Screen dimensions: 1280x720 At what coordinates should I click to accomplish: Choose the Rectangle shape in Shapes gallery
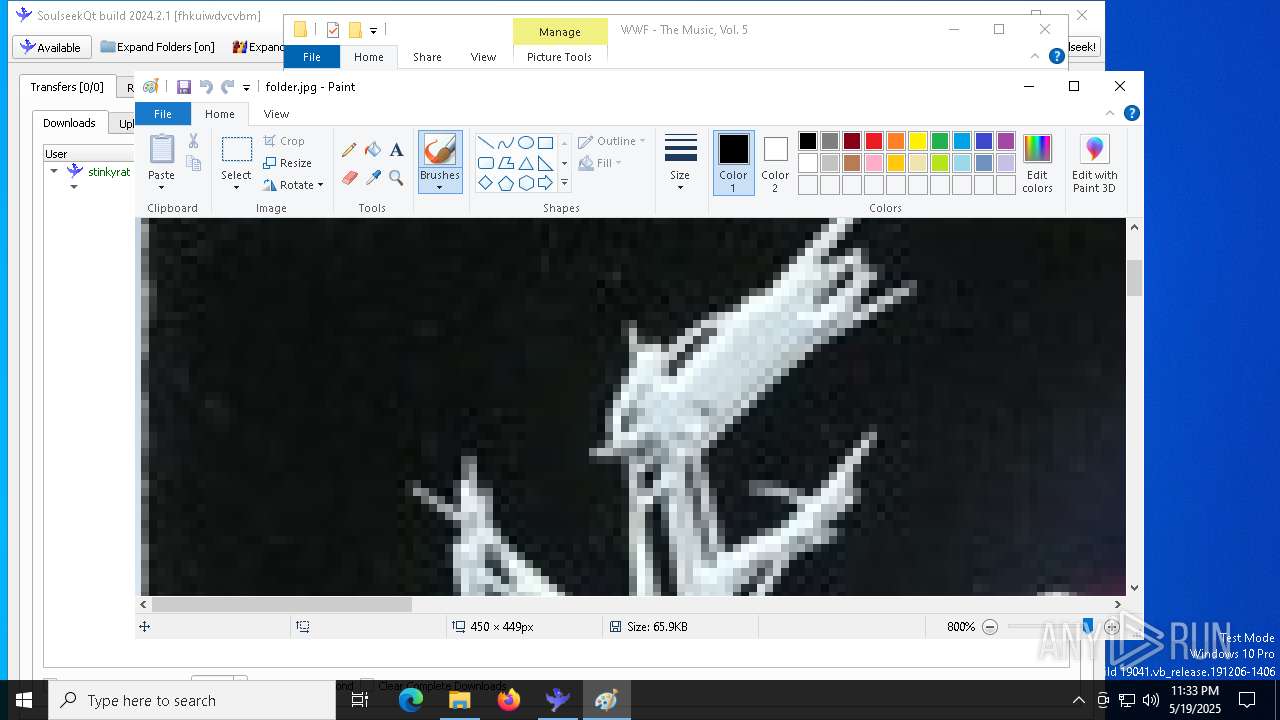click(x=545, y=143)
